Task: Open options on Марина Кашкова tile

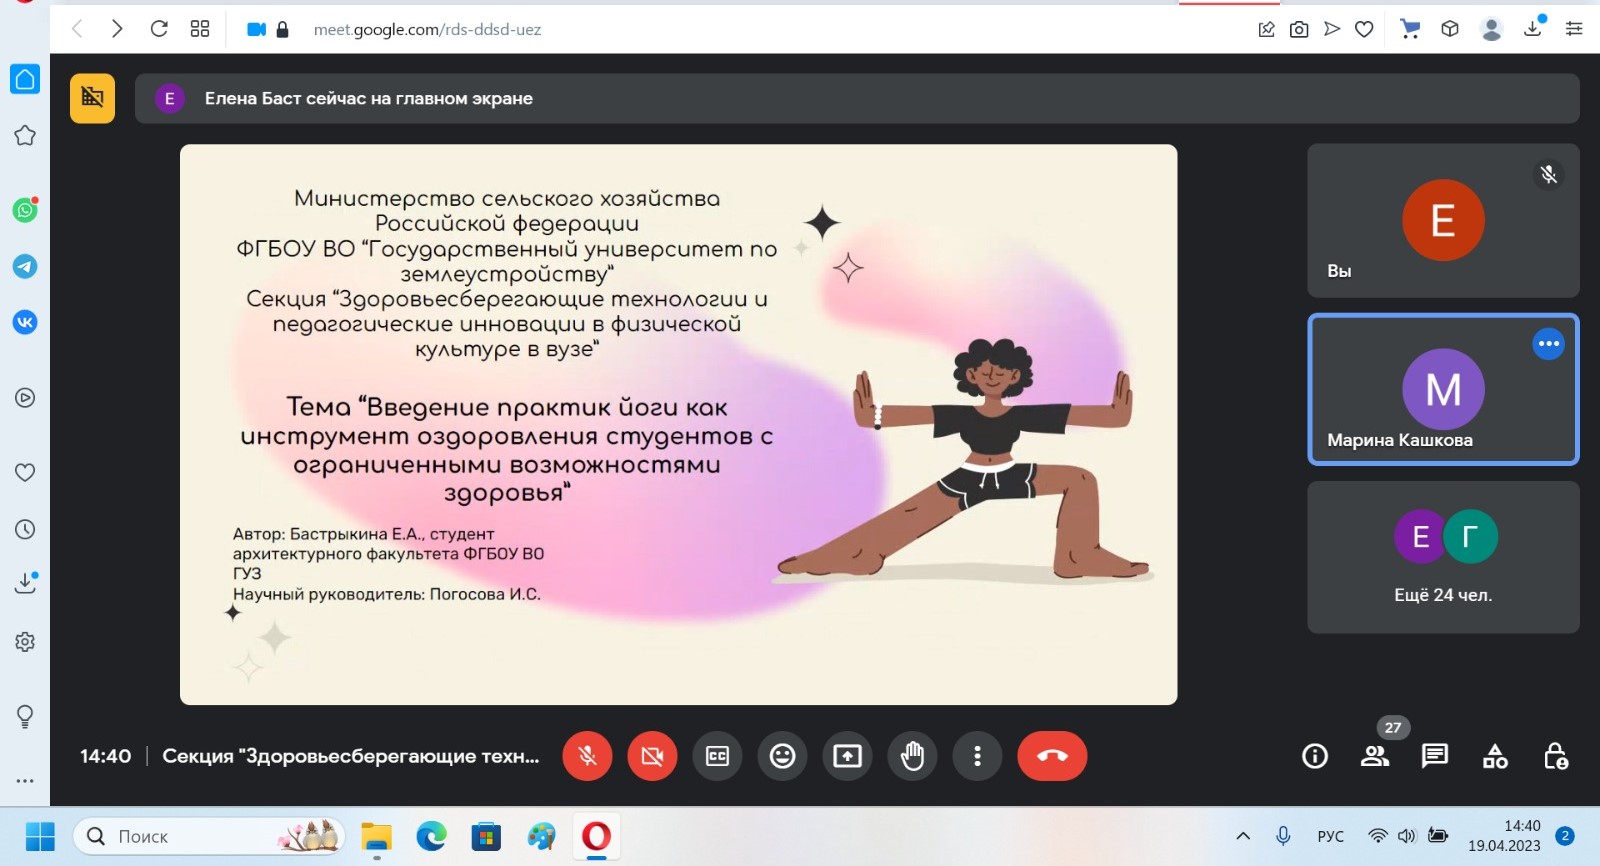Action: tap(1548, 344)
